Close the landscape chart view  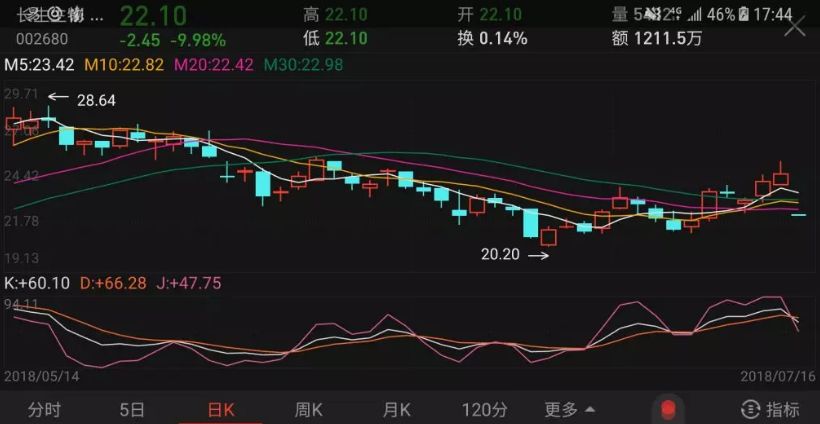pos(794,27)
